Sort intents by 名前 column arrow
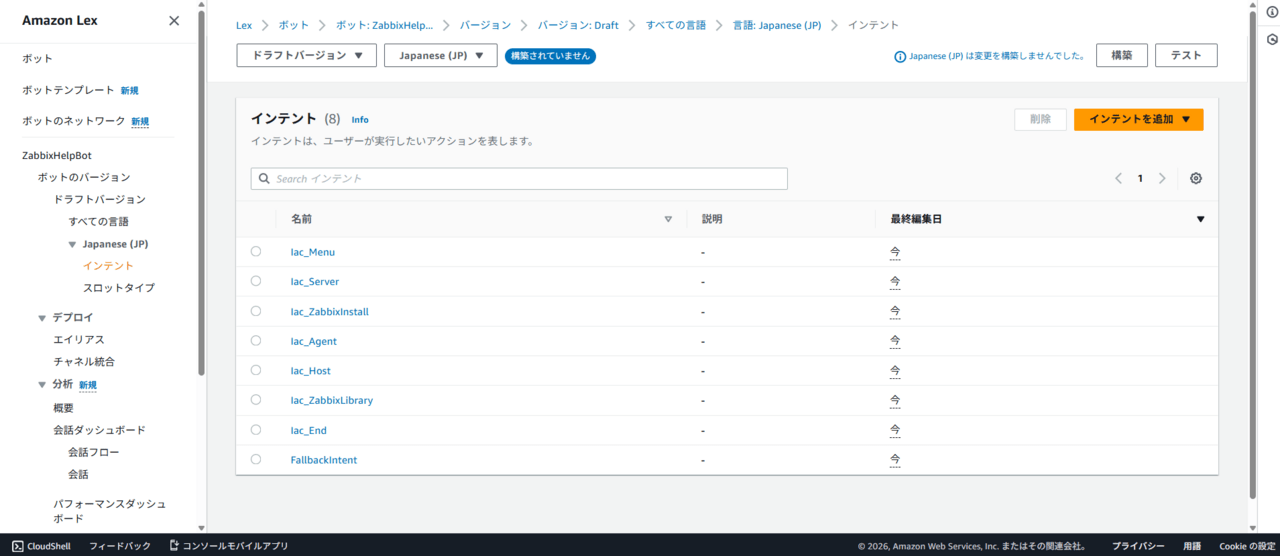This screenshot has width=1280, height=556. (x=668, y=219)
